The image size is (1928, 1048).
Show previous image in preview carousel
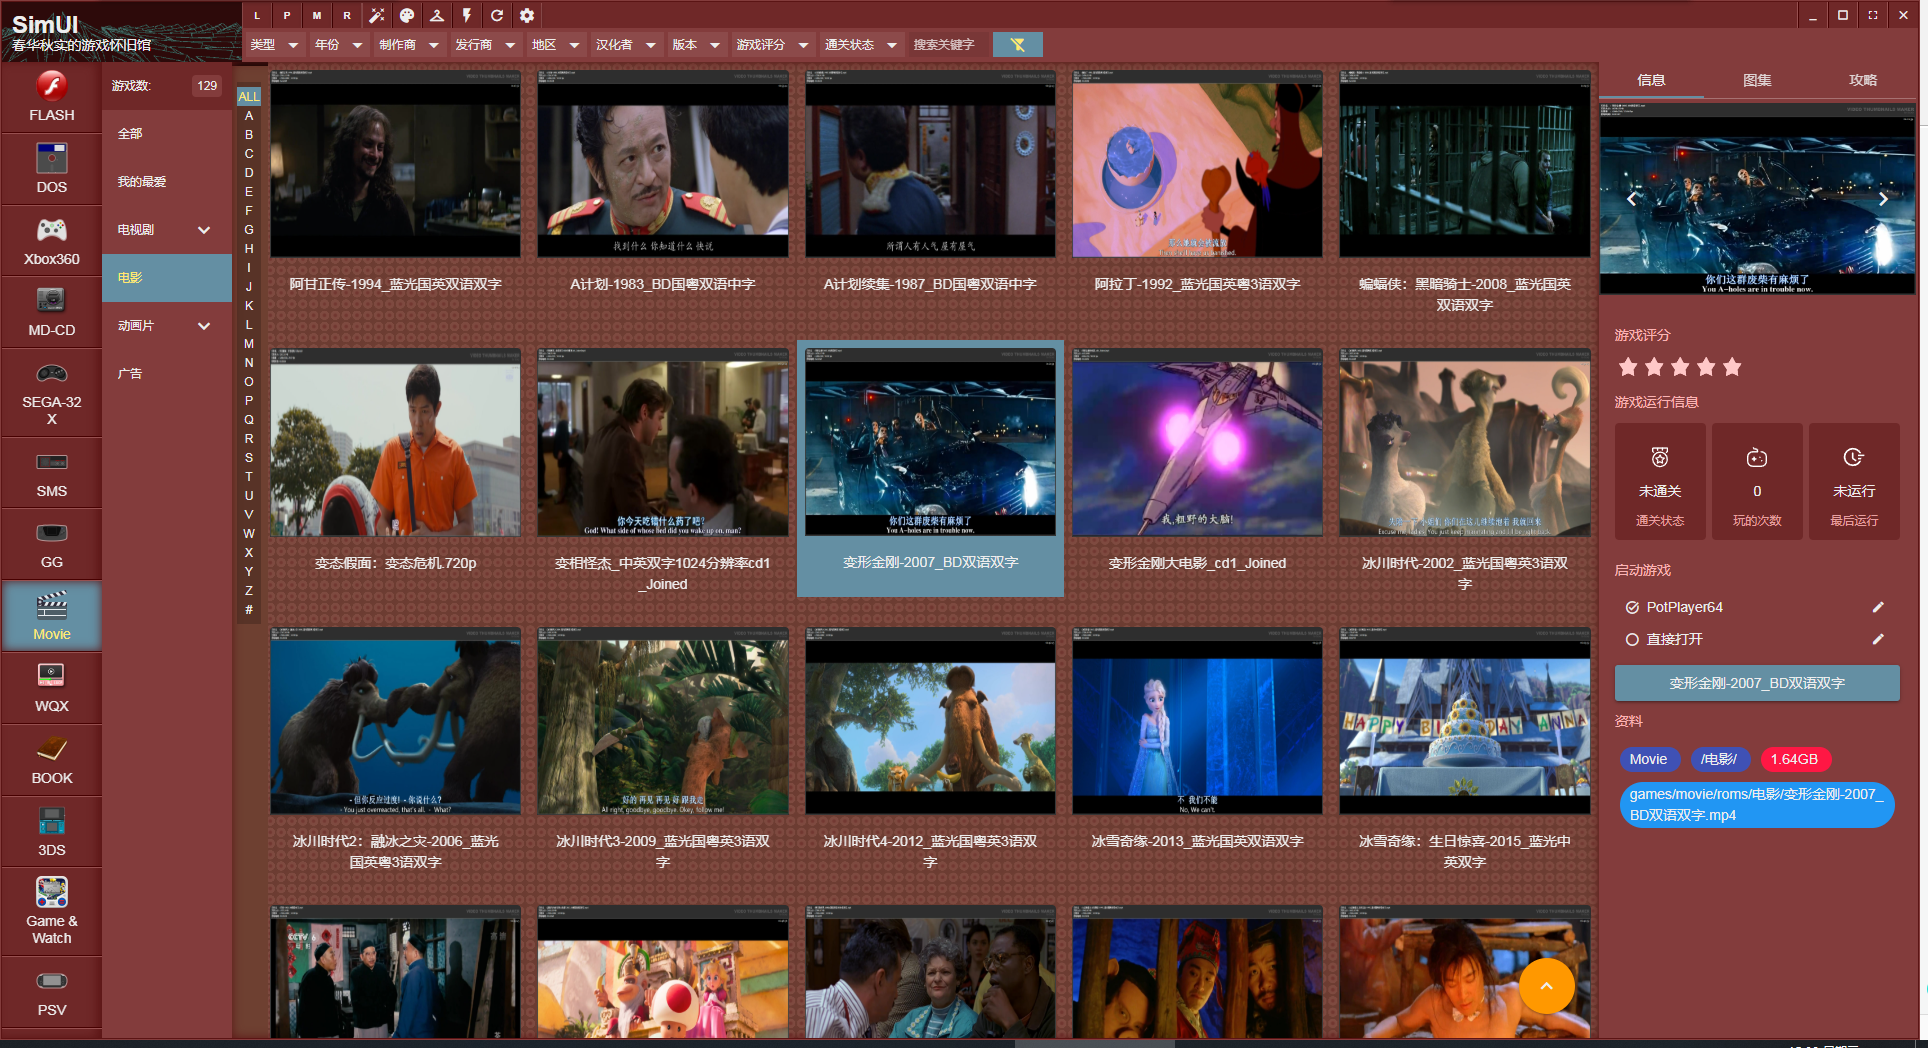1632,199
